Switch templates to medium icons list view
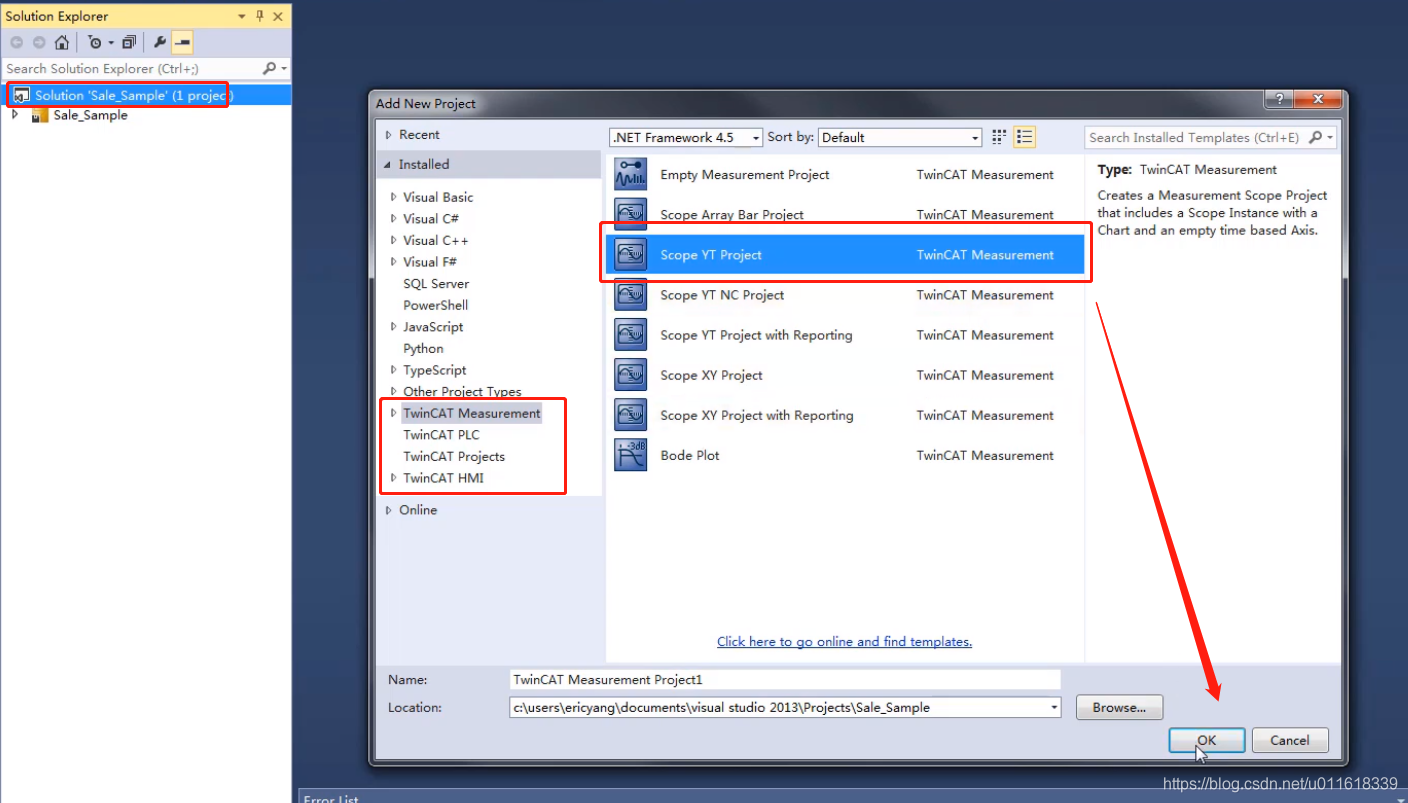The width and height of the screenshot is (1408, 803). [1024, 137]
